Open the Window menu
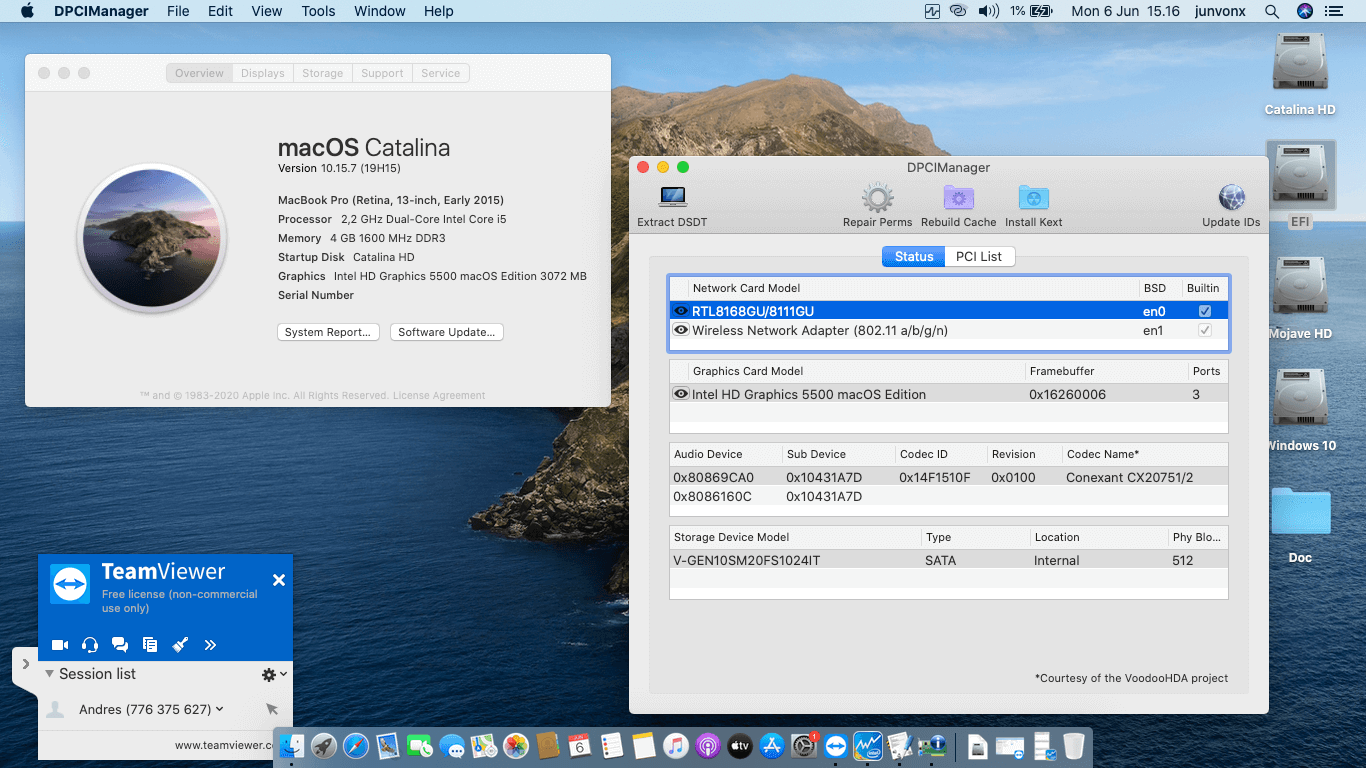This screenshot has width=1366, height=768. [380, 11]
